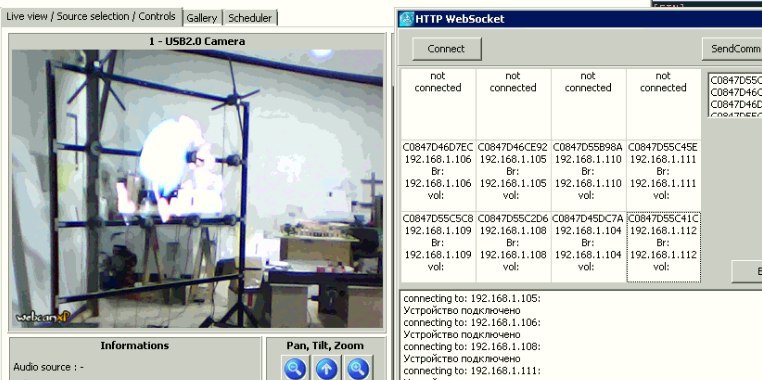Select first entry in the device ID list box
762x380 pixels.
[736, 81]
